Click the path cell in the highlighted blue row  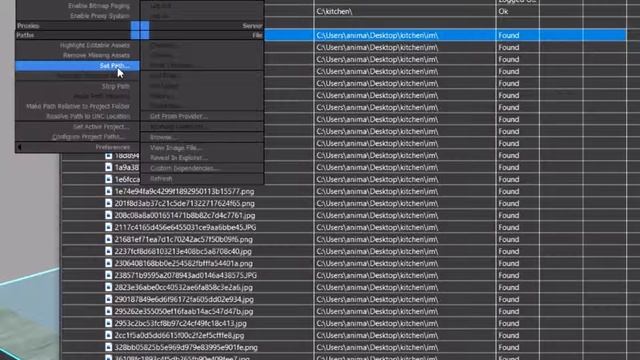pos(405,35)
